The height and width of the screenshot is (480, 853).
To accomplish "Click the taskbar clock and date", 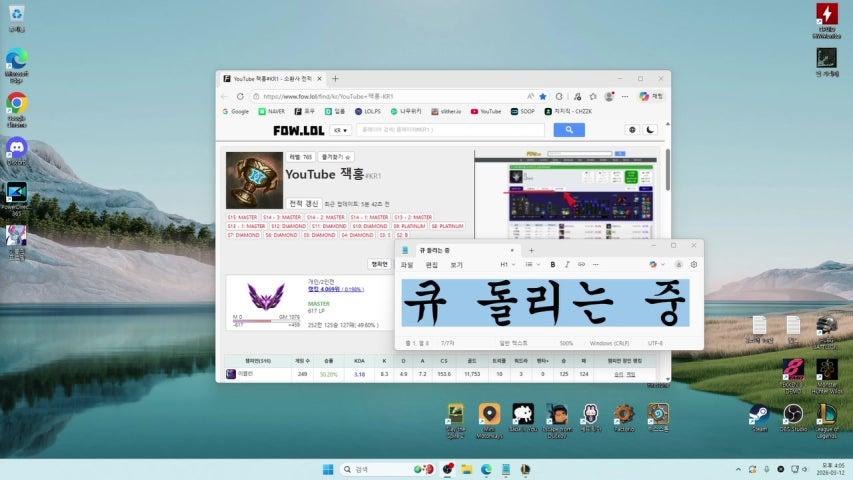I will [833, 469].
